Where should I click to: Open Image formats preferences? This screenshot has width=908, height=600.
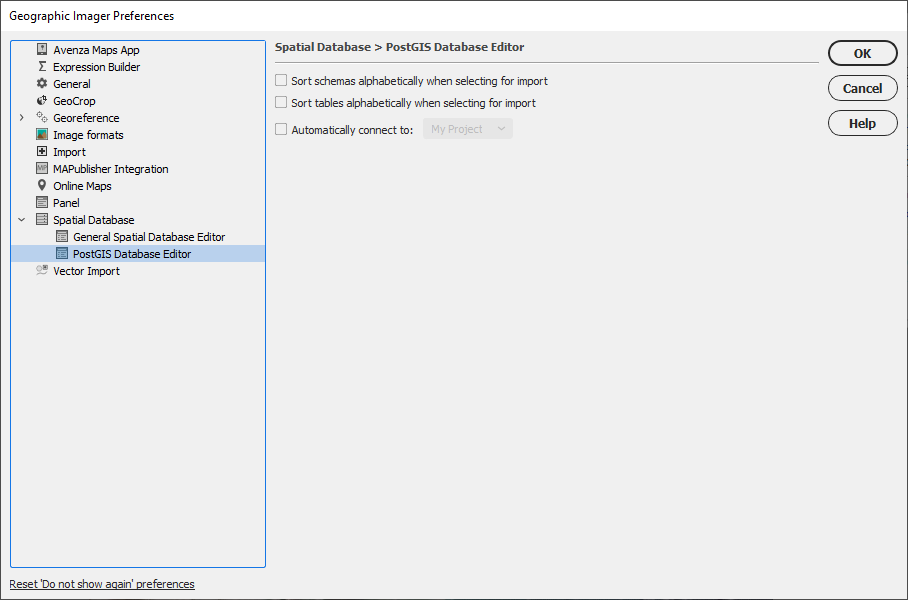(x=88, y=135)
